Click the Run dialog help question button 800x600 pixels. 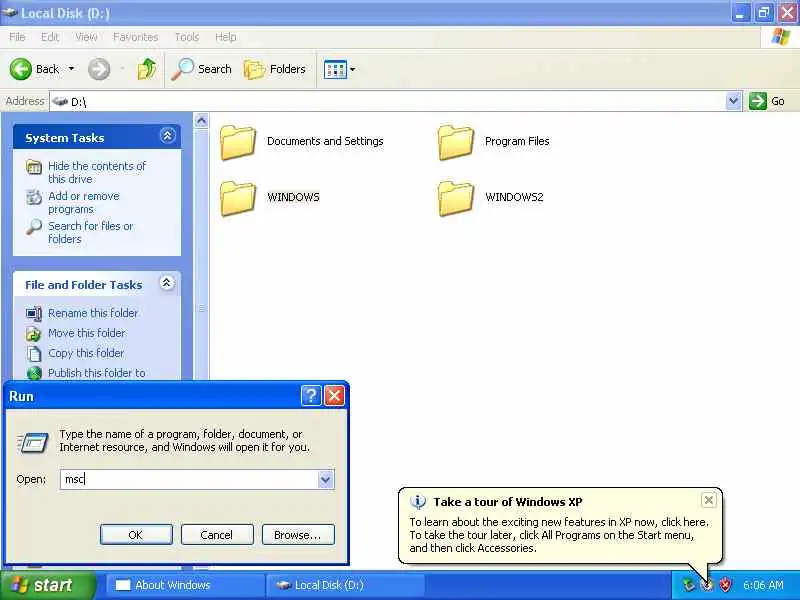311,395
